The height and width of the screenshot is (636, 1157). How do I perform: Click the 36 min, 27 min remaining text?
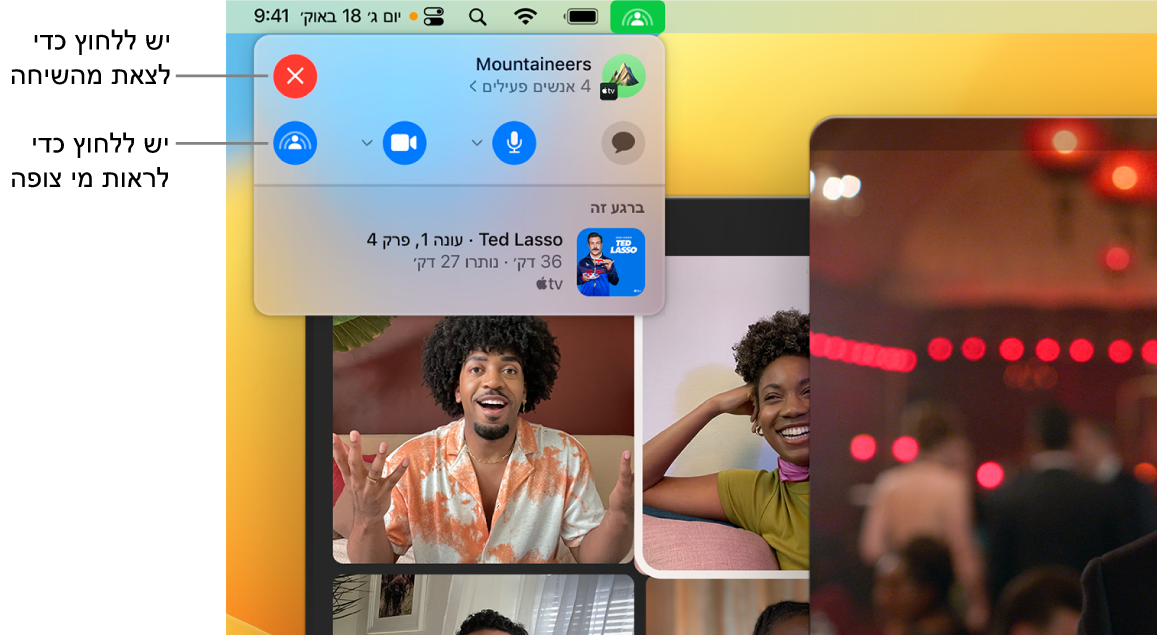pyautogui.click(x=488, y=262)
